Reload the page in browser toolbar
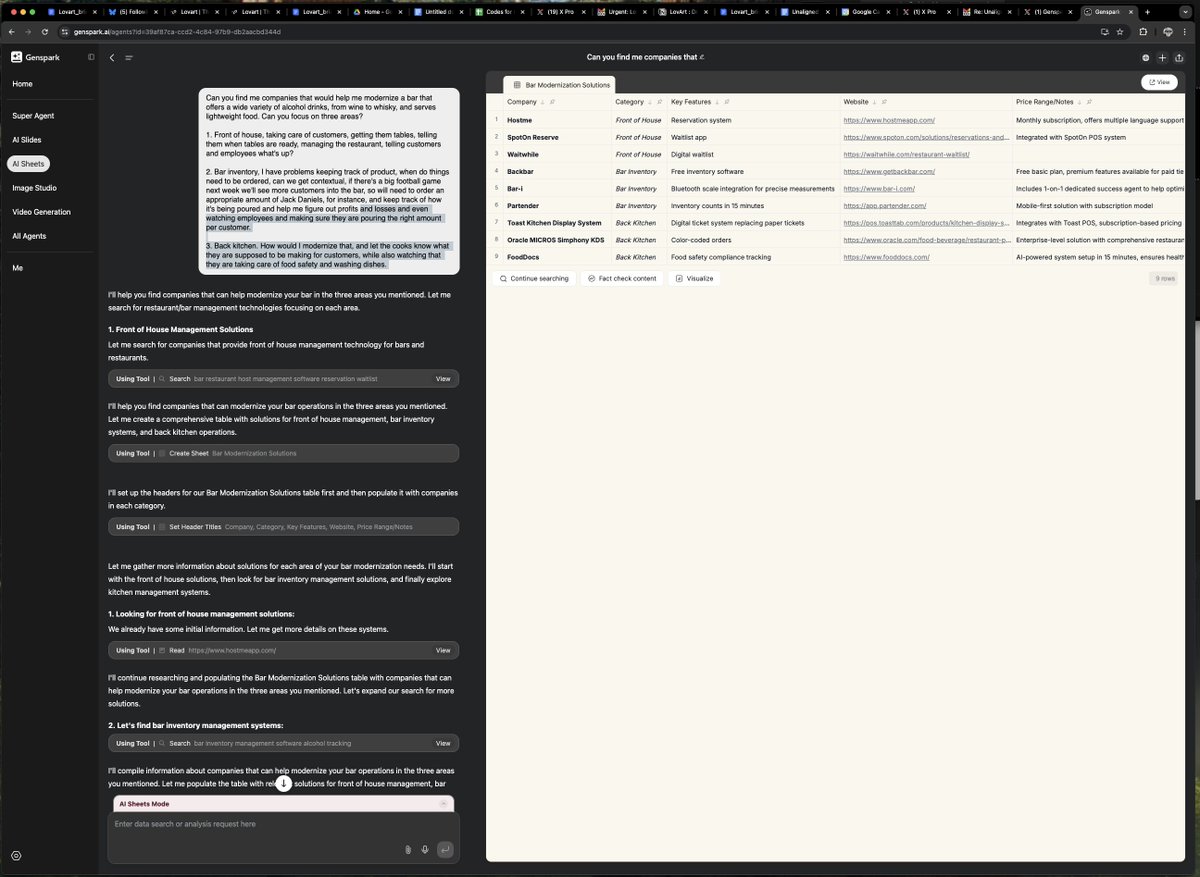Viewport: 1200px width, 877px height. pos(45,32)
